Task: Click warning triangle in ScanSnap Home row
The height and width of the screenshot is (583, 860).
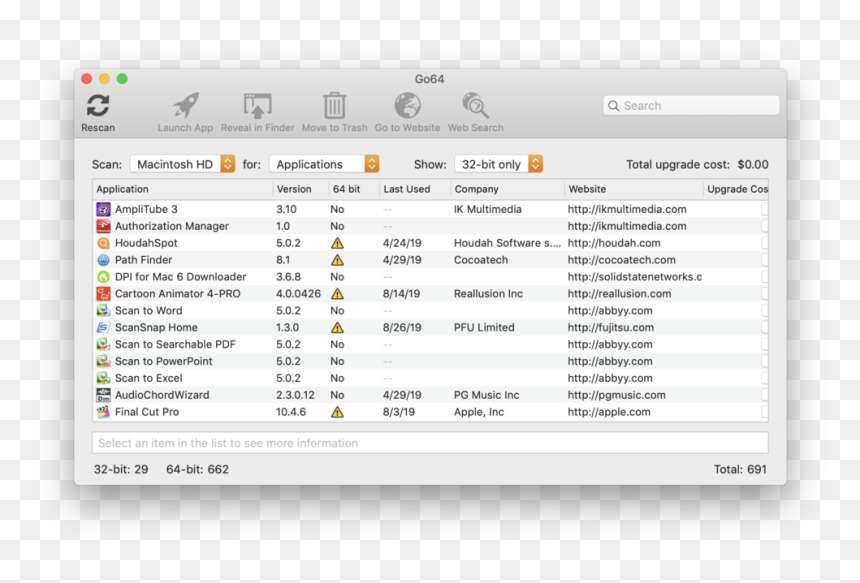Action: [x=337, y=327]
